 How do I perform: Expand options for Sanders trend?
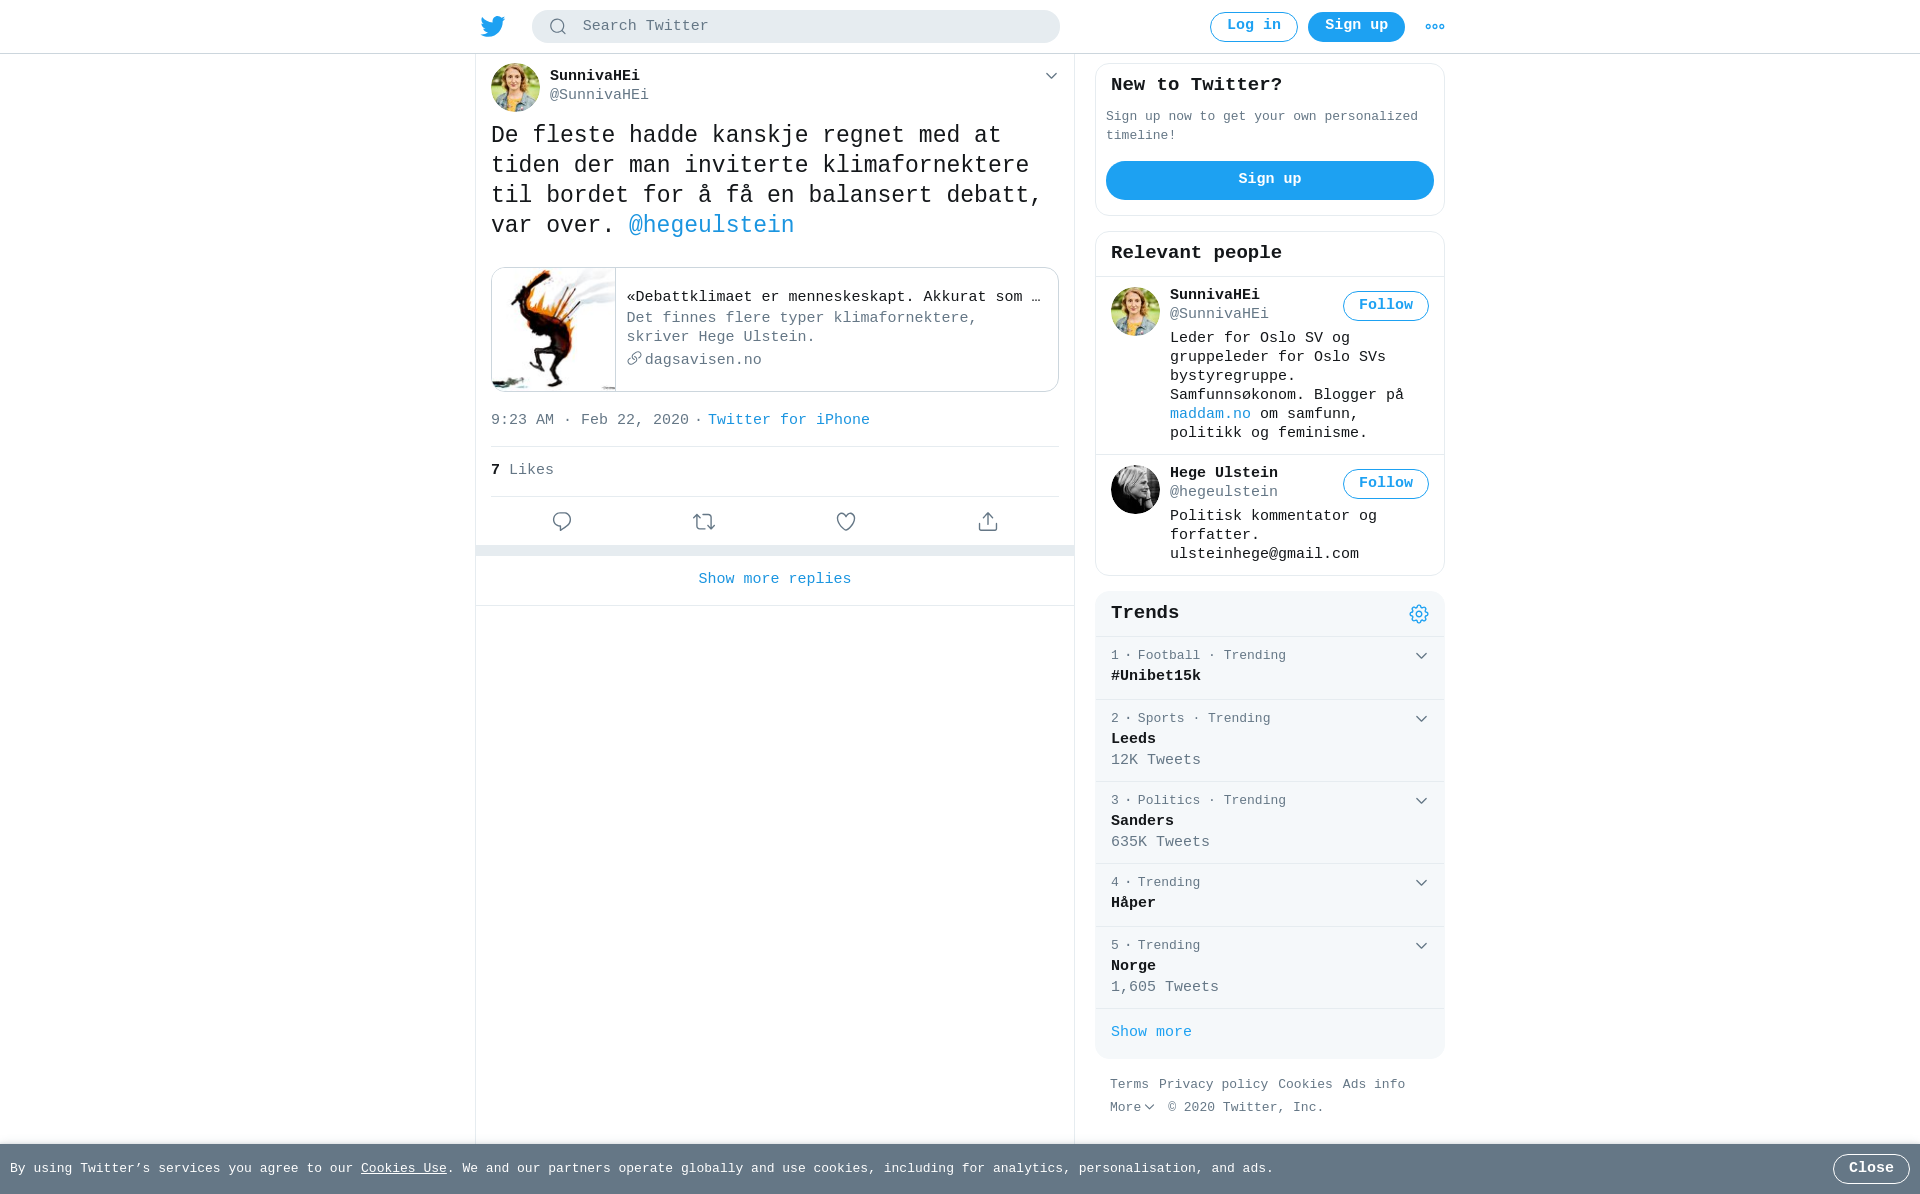tap(1421, 801)
